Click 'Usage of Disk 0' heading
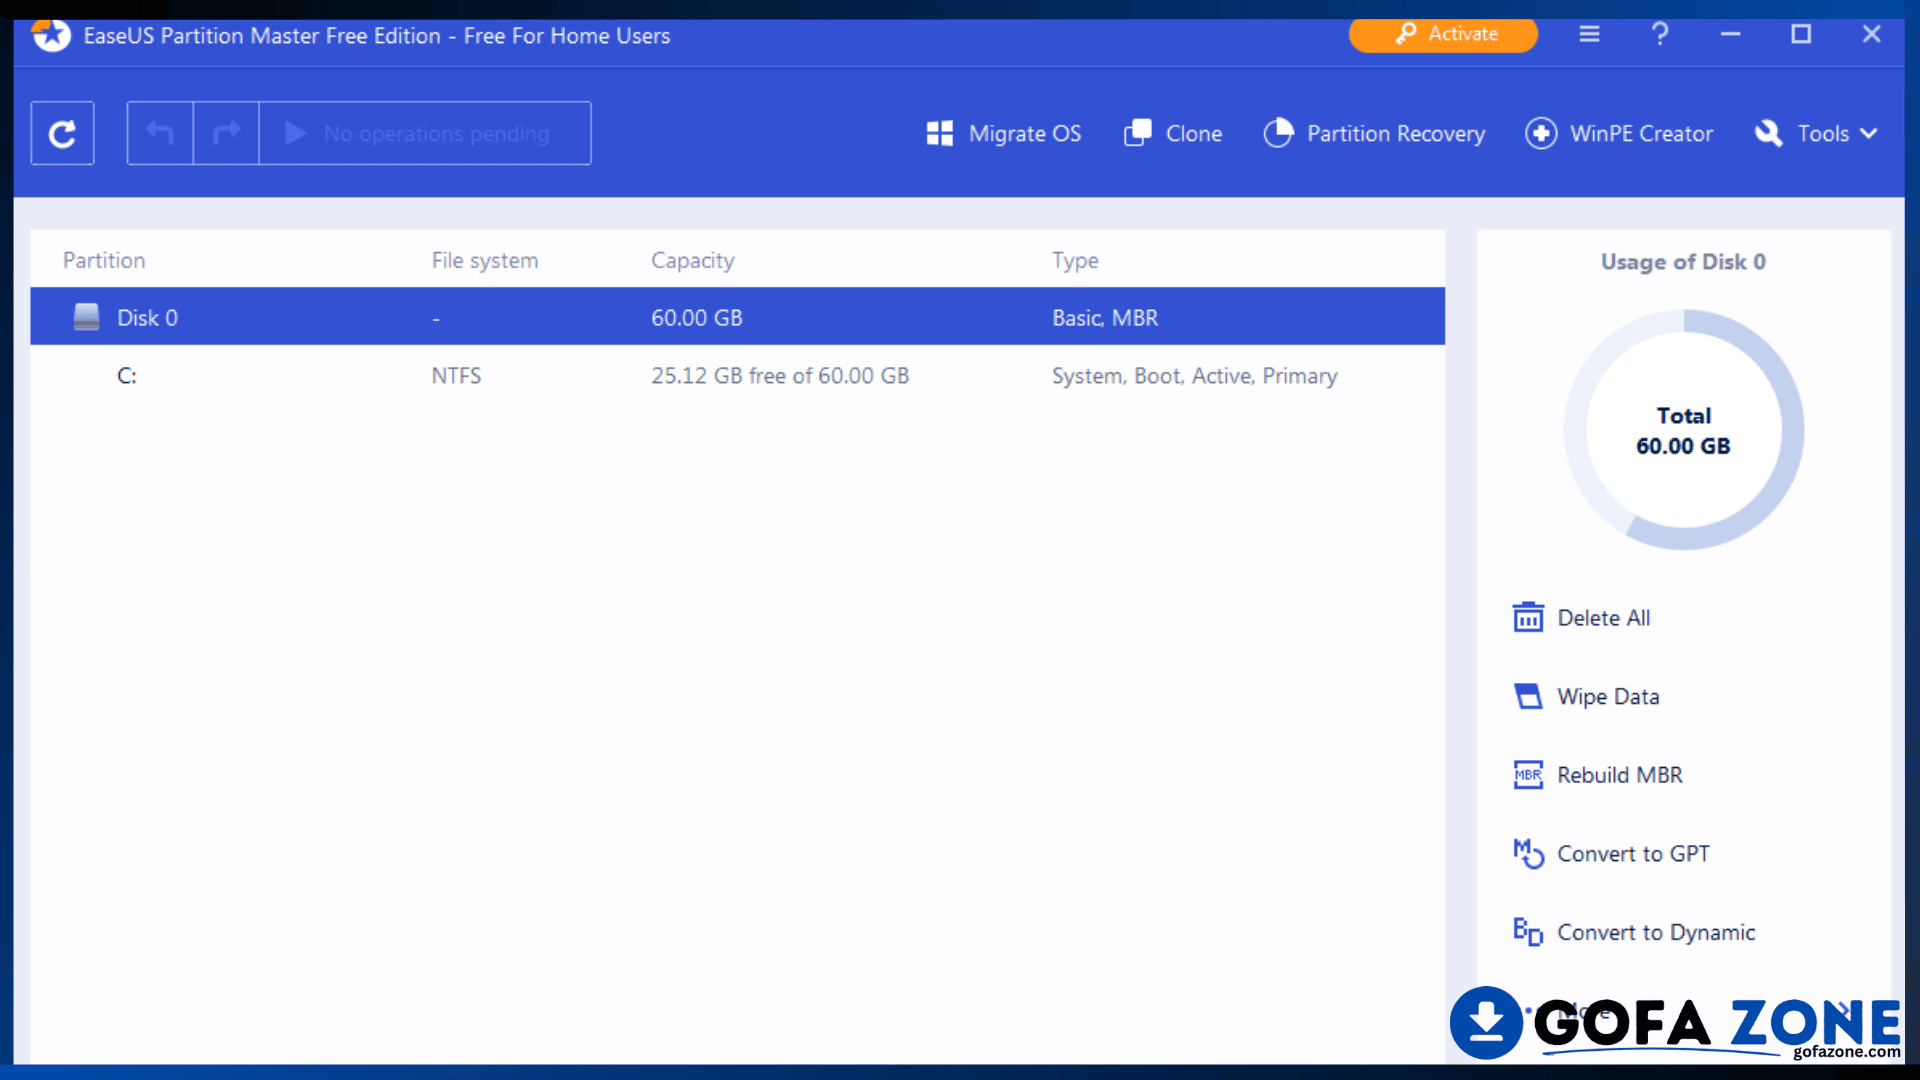The width and height of the screenshot is (1920, 1080). [1683, 262]
